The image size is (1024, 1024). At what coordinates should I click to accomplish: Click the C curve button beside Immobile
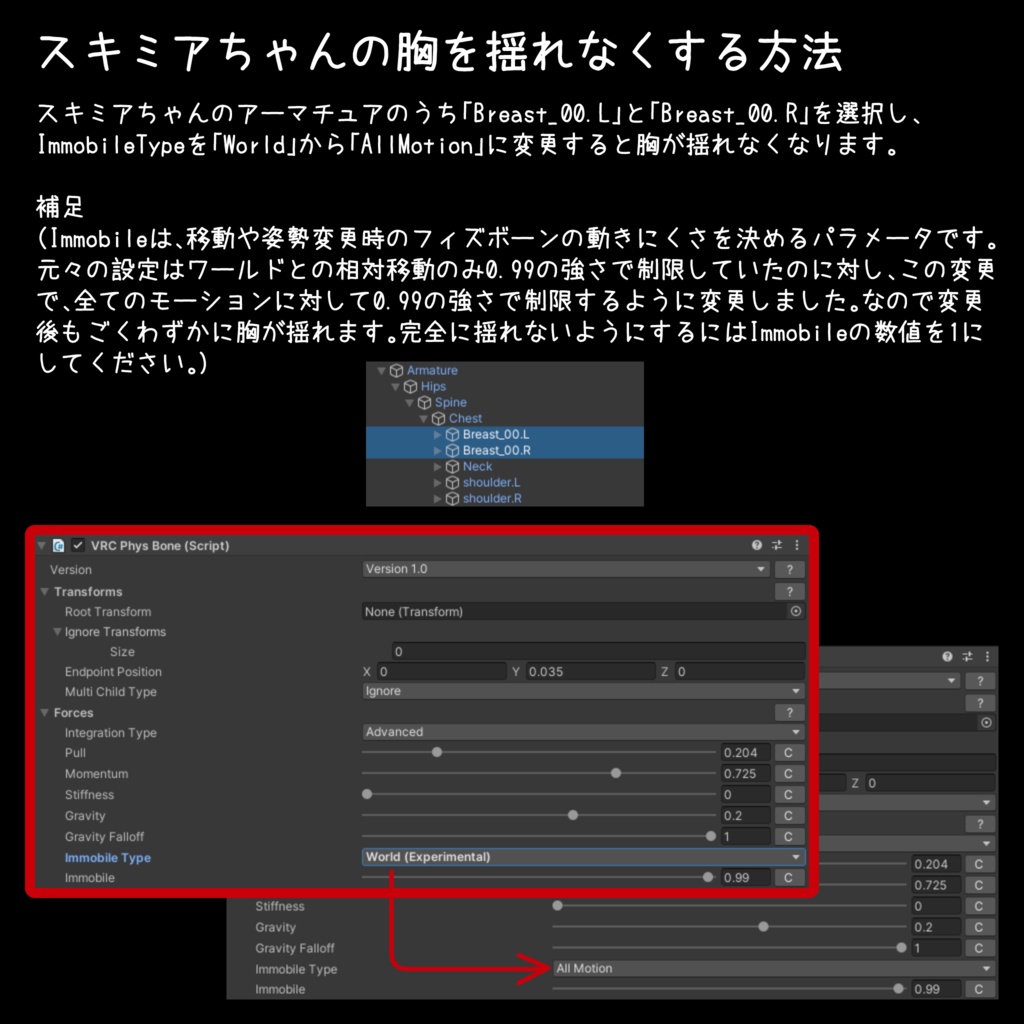pyautogui.click(x=788, y=877)
